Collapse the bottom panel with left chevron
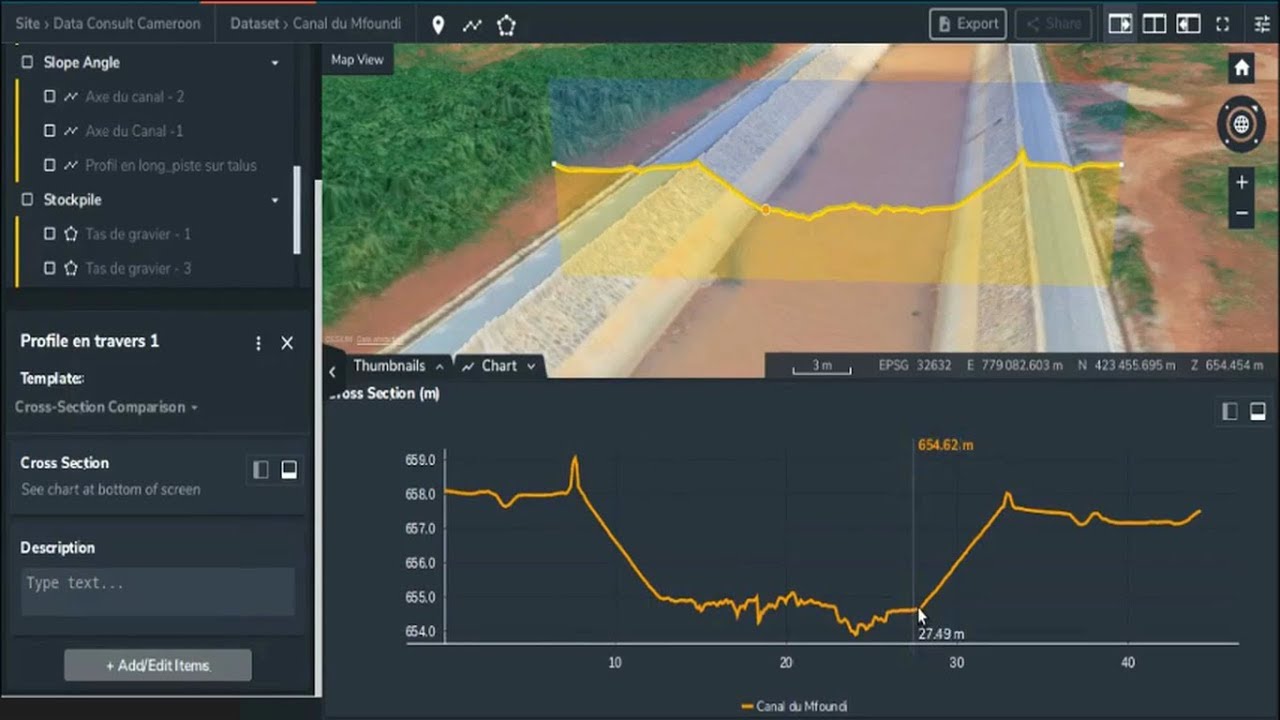 332,371
